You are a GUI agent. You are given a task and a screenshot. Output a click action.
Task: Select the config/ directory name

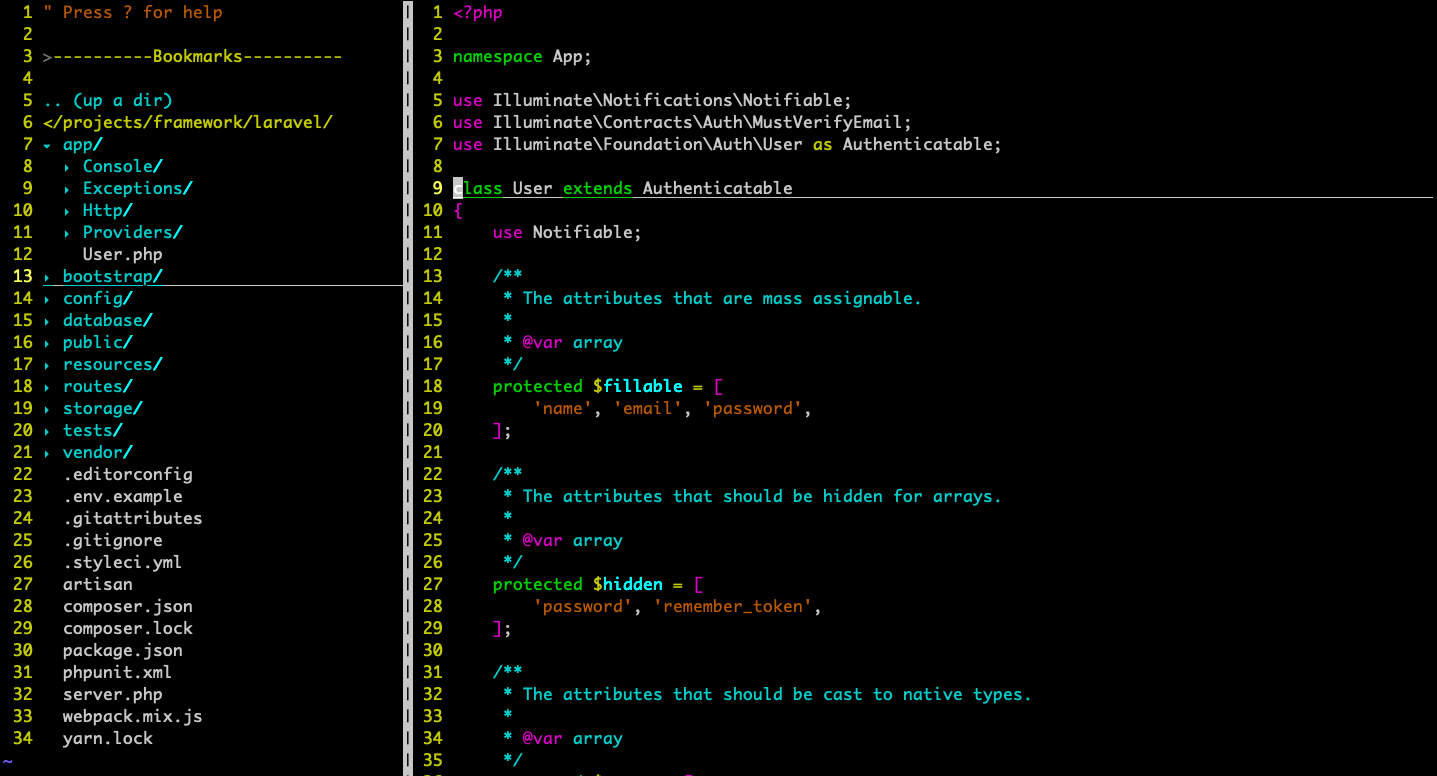pos(98,298)
